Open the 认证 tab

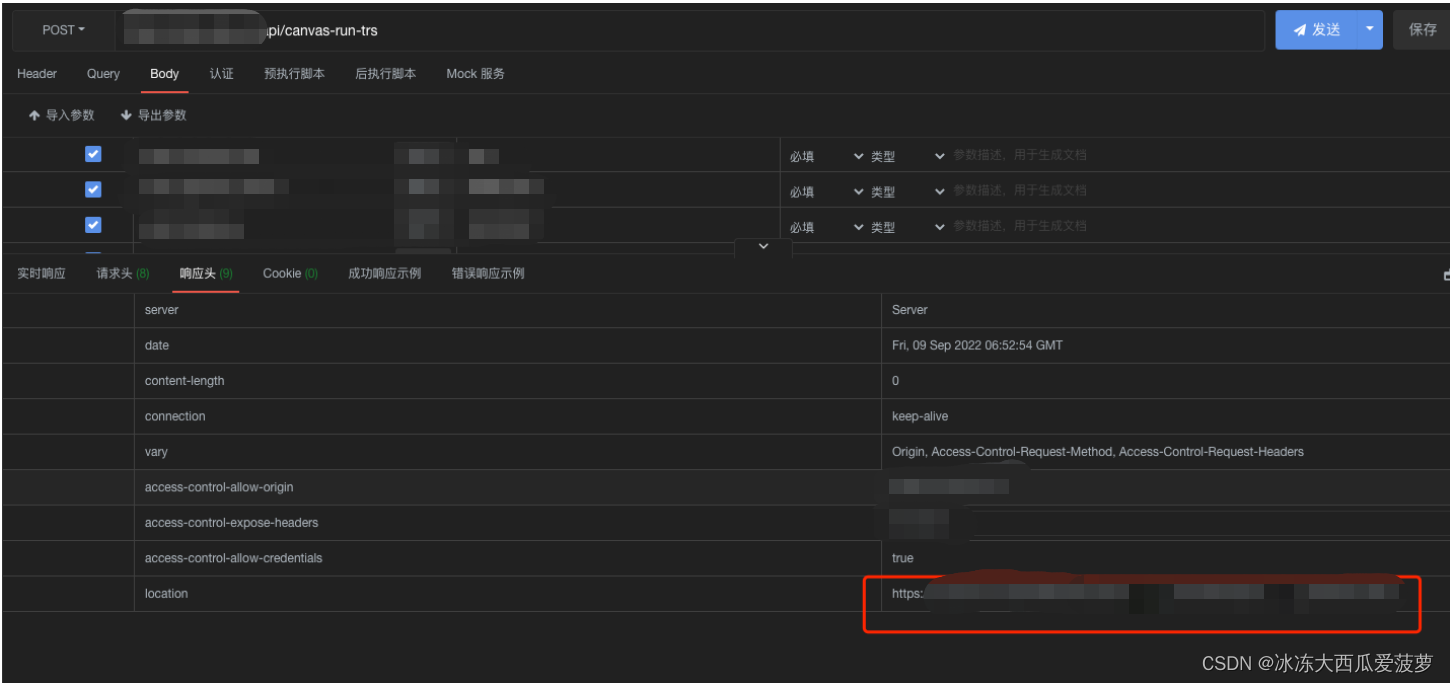[x=221, y=73]
